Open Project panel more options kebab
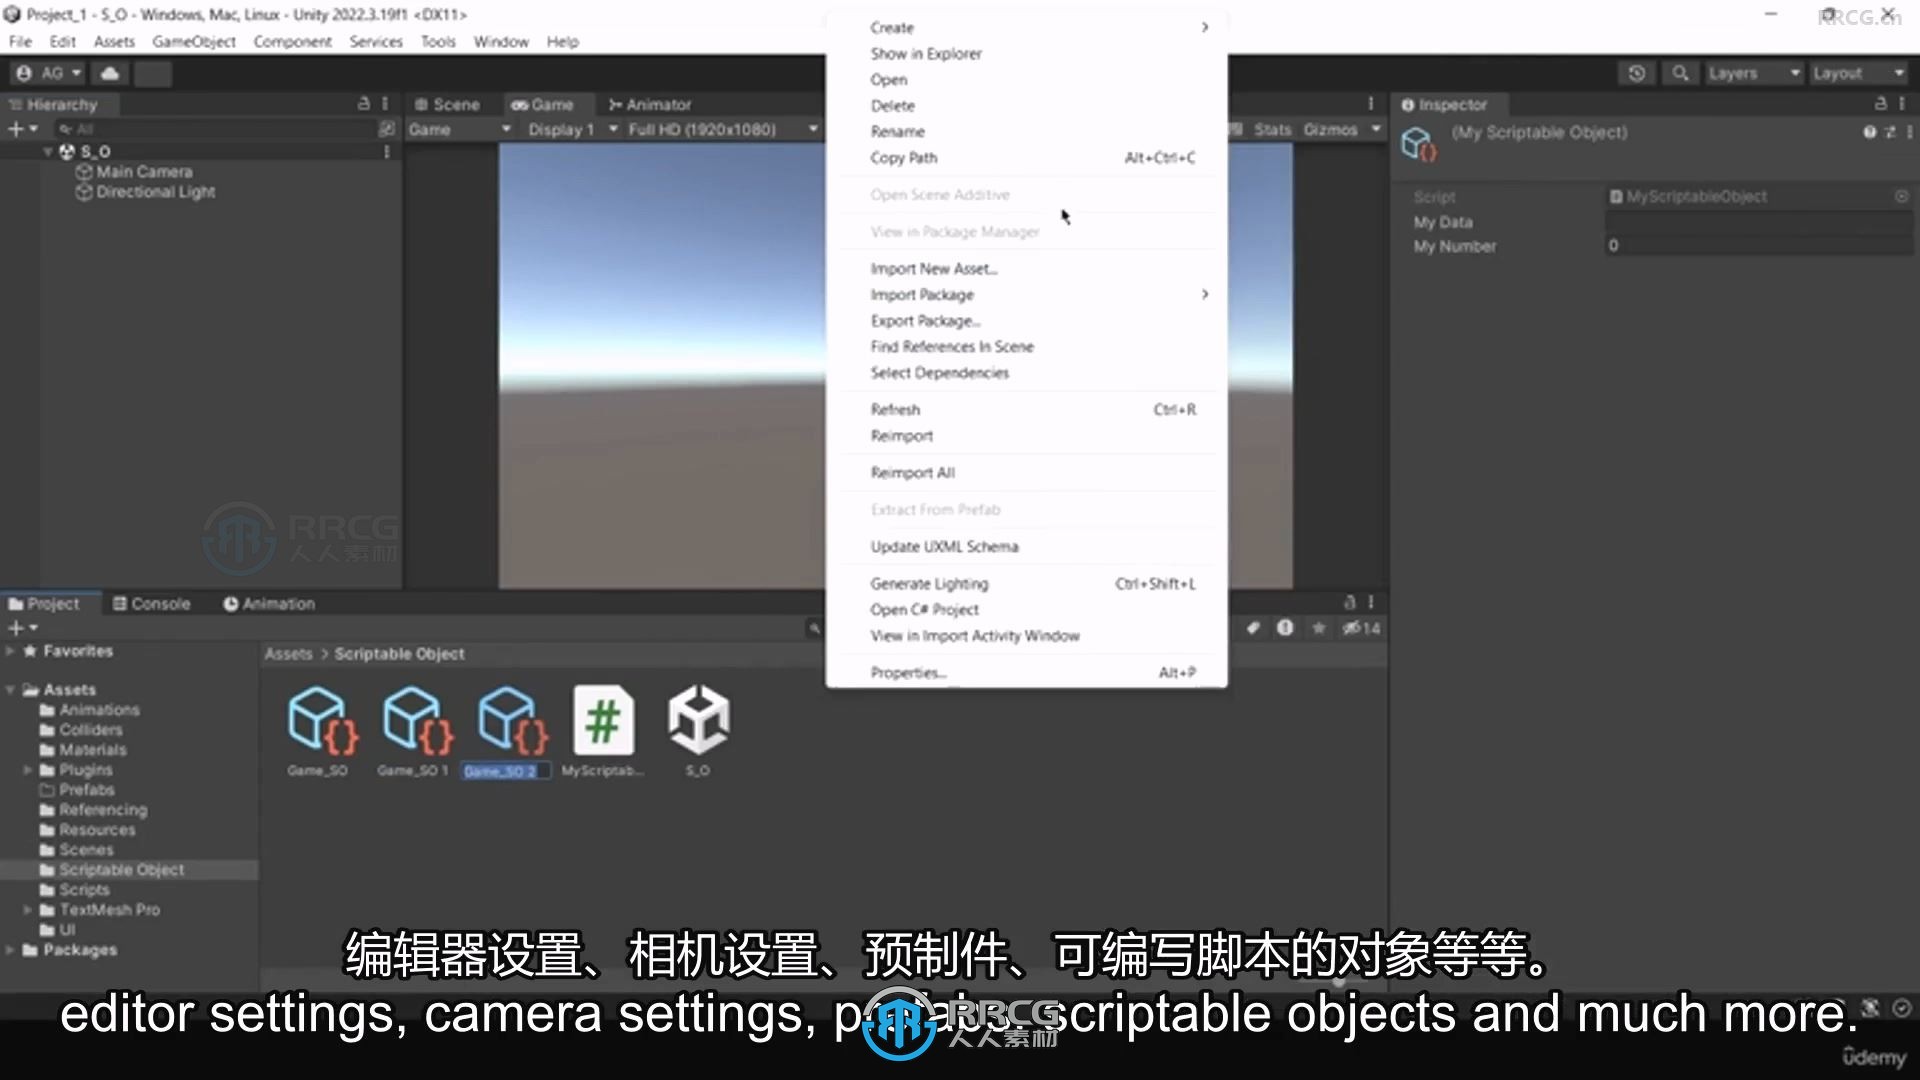Viewport: 1920px width, 1080px height. [x=1371, y=603]
